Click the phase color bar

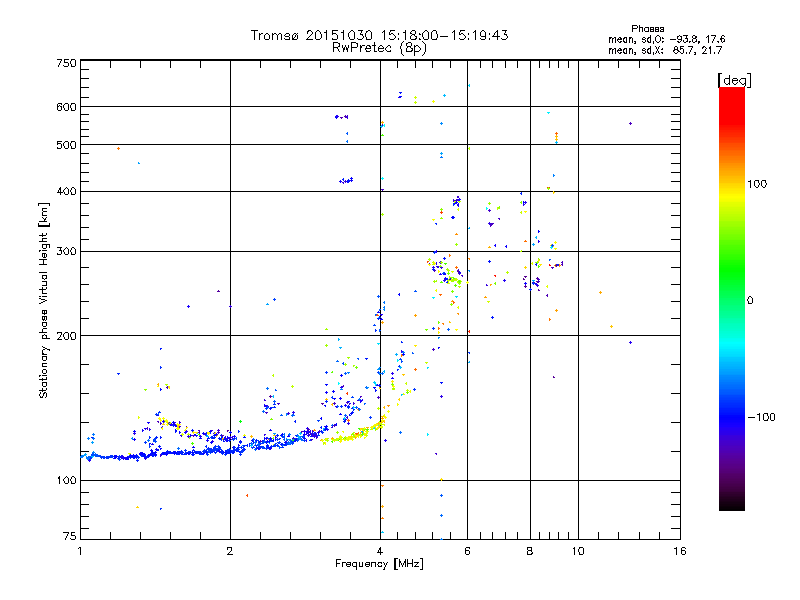click(x=732, y=299)
